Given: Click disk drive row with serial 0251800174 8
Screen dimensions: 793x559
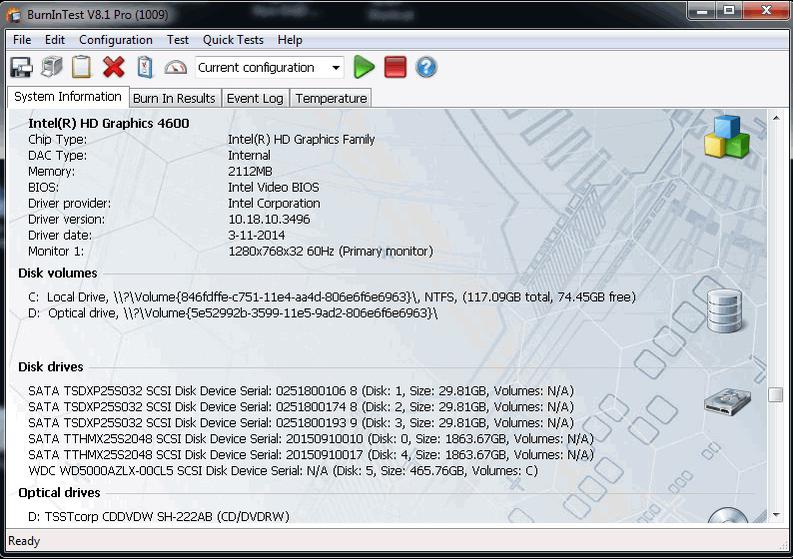Looking at the screenshot, I should pyautogui.click(x=301, y=407).
